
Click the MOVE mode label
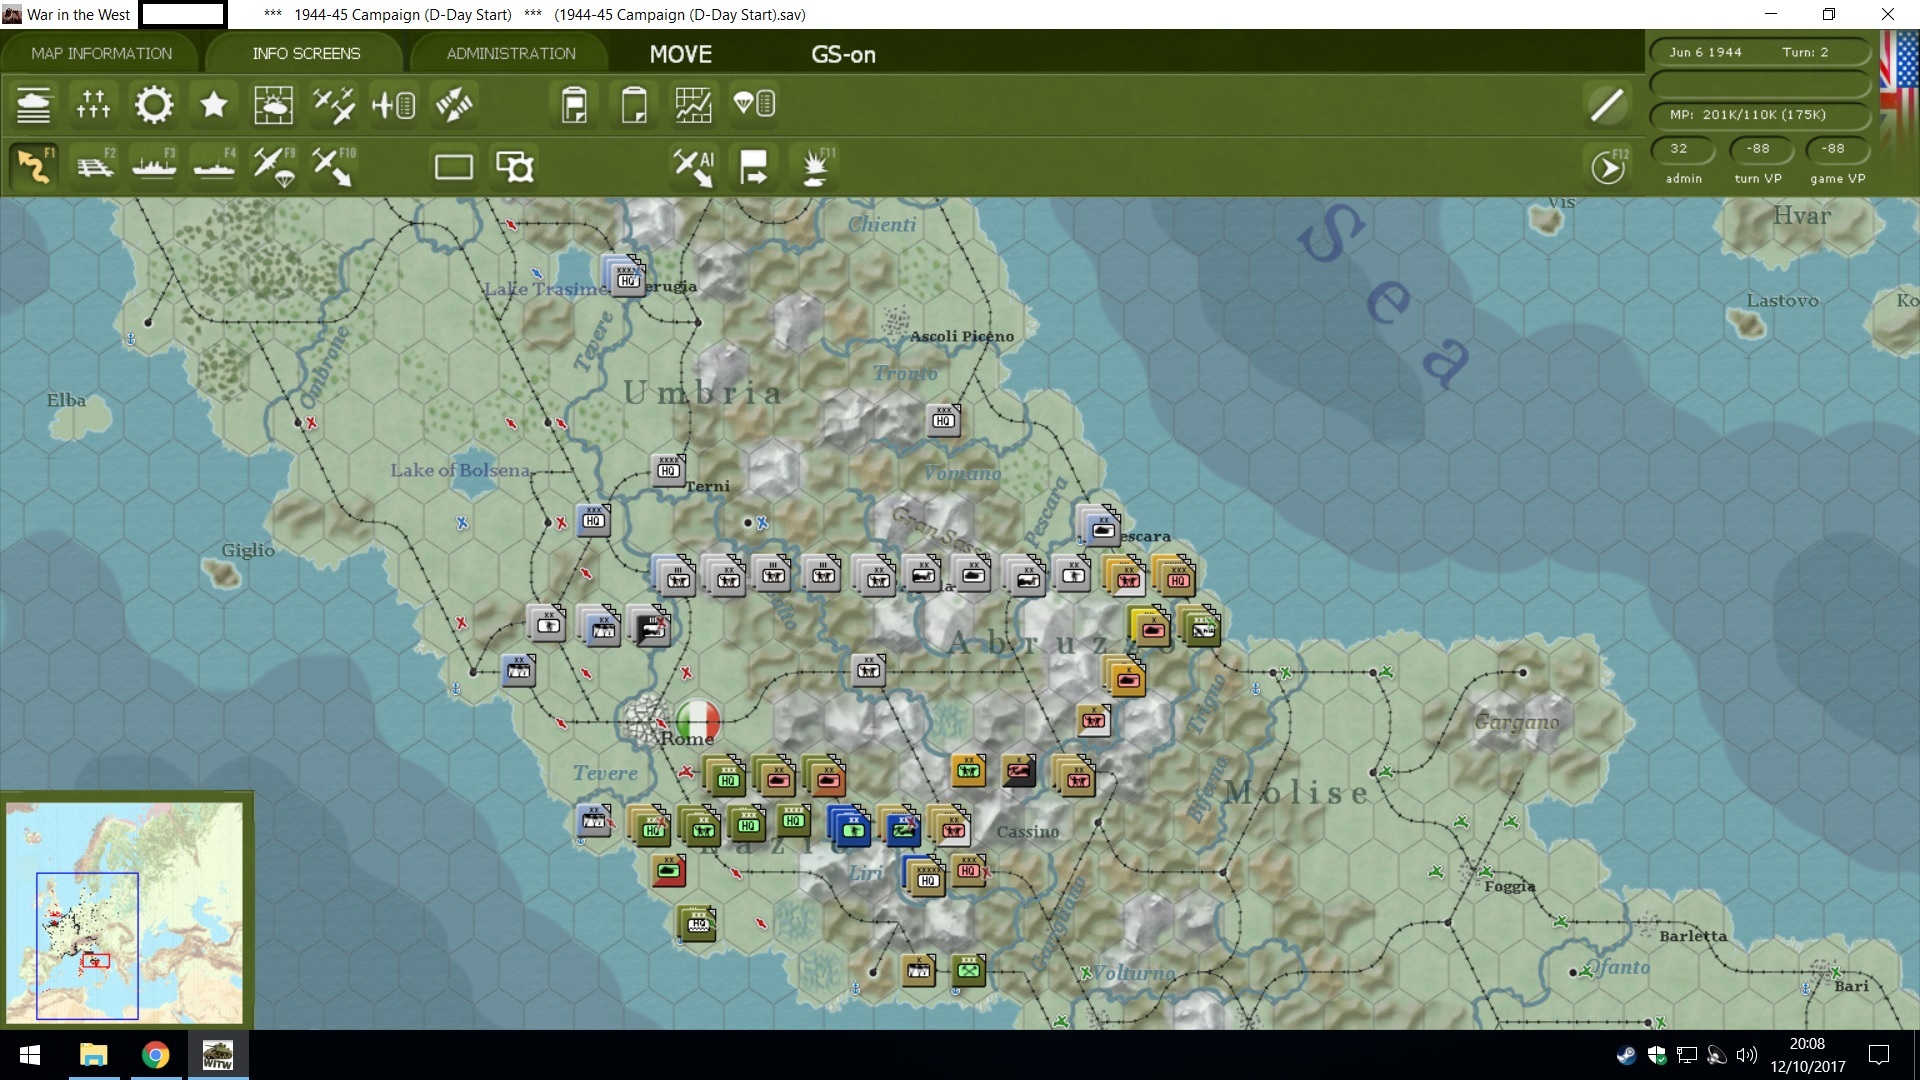(x=680, y=54)
